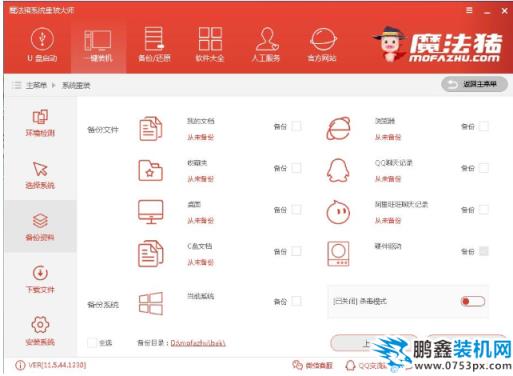
Task: Tick the C盘文档 backup checkbox
Action: coord(296,251)
